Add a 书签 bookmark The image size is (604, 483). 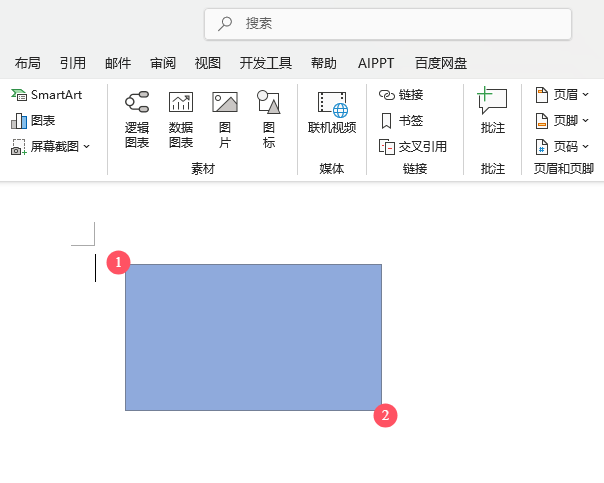point(401,120)
